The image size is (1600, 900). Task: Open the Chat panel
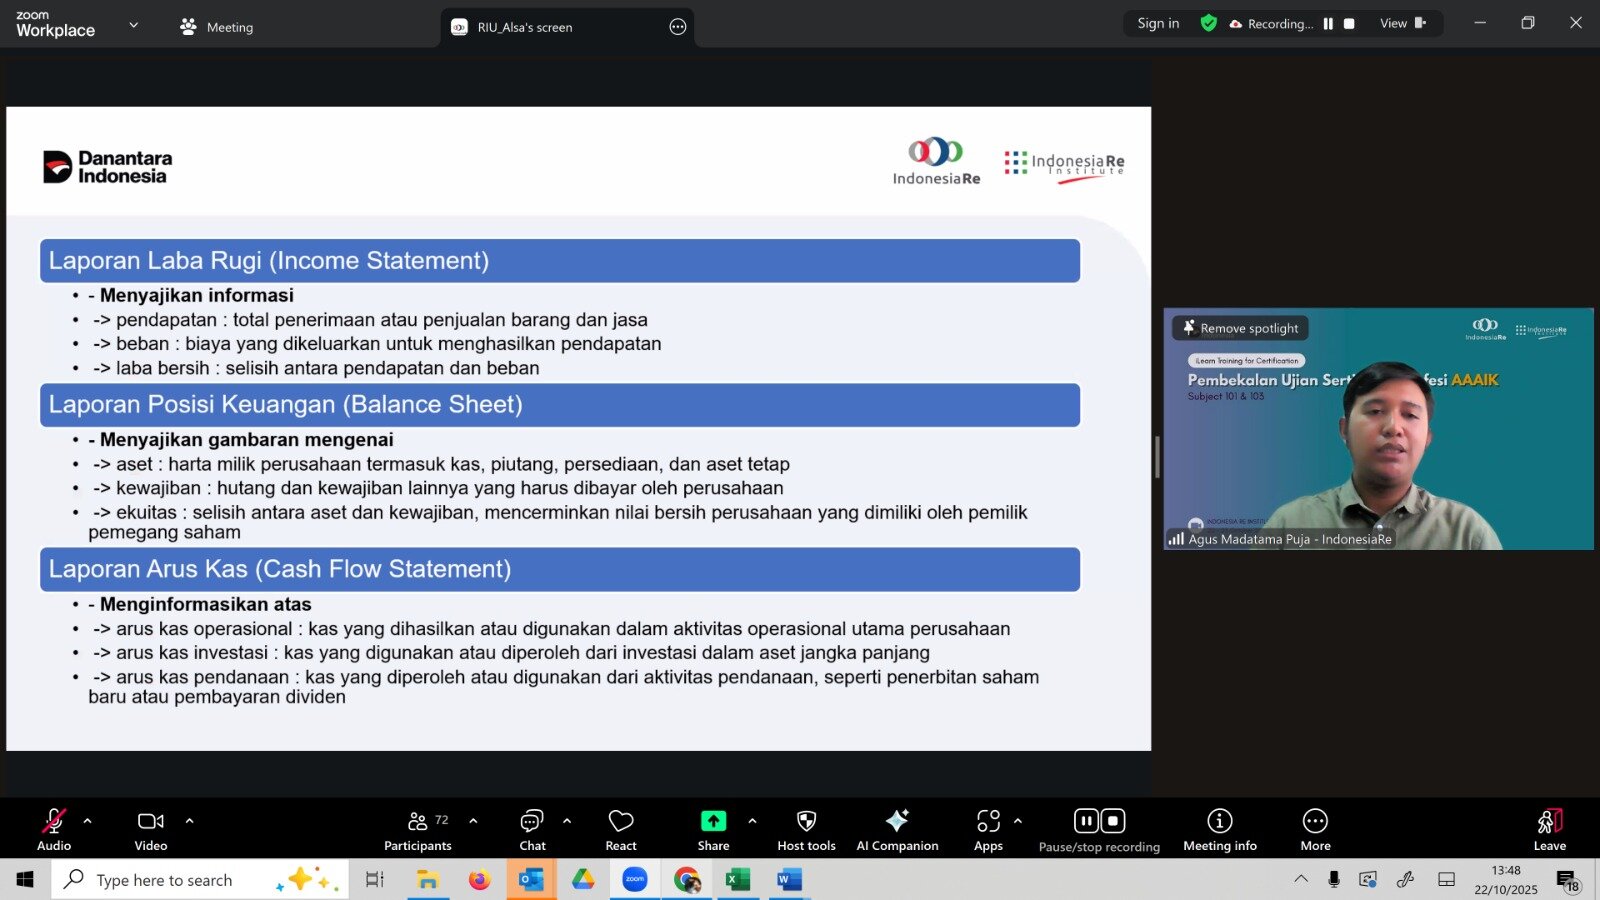[532, 829]
